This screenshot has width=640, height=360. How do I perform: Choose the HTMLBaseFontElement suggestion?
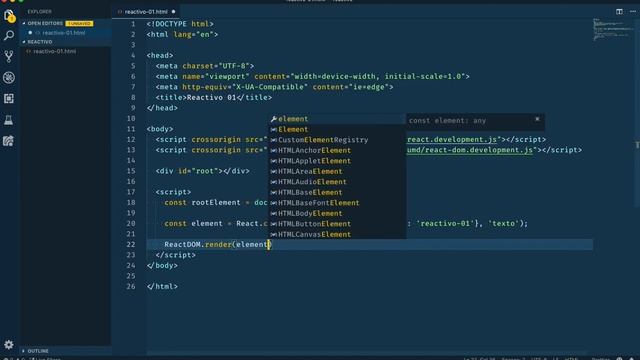[337, 203]
